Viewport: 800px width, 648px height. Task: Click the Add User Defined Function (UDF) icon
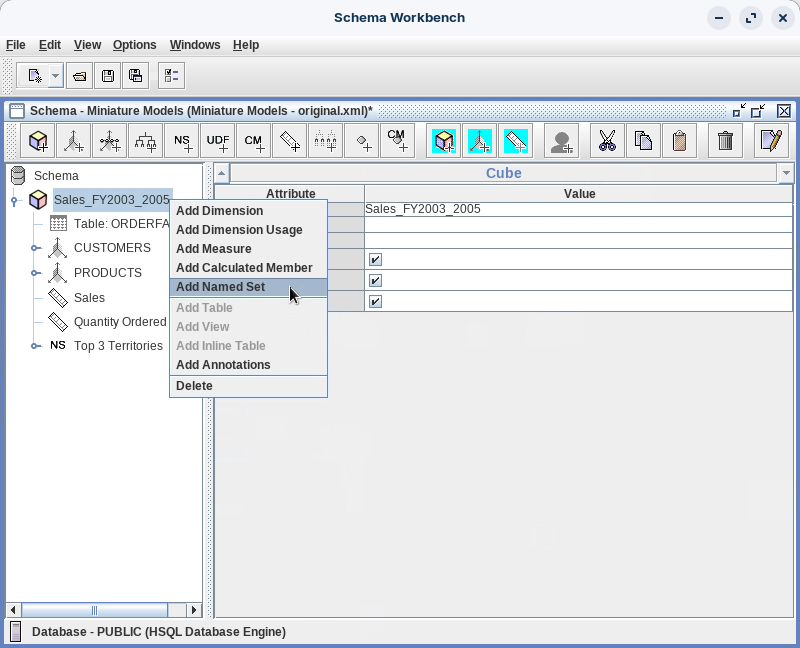click(218, 141)
